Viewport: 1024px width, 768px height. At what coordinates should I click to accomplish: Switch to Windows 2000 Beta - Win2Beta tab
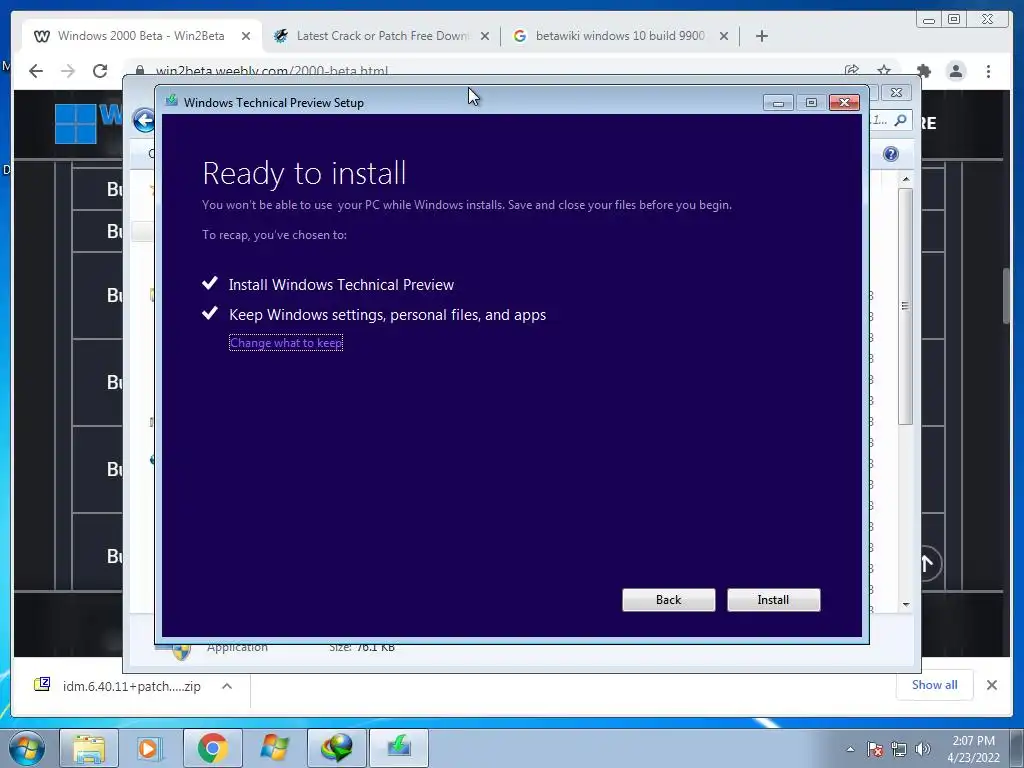click(140, 36)
